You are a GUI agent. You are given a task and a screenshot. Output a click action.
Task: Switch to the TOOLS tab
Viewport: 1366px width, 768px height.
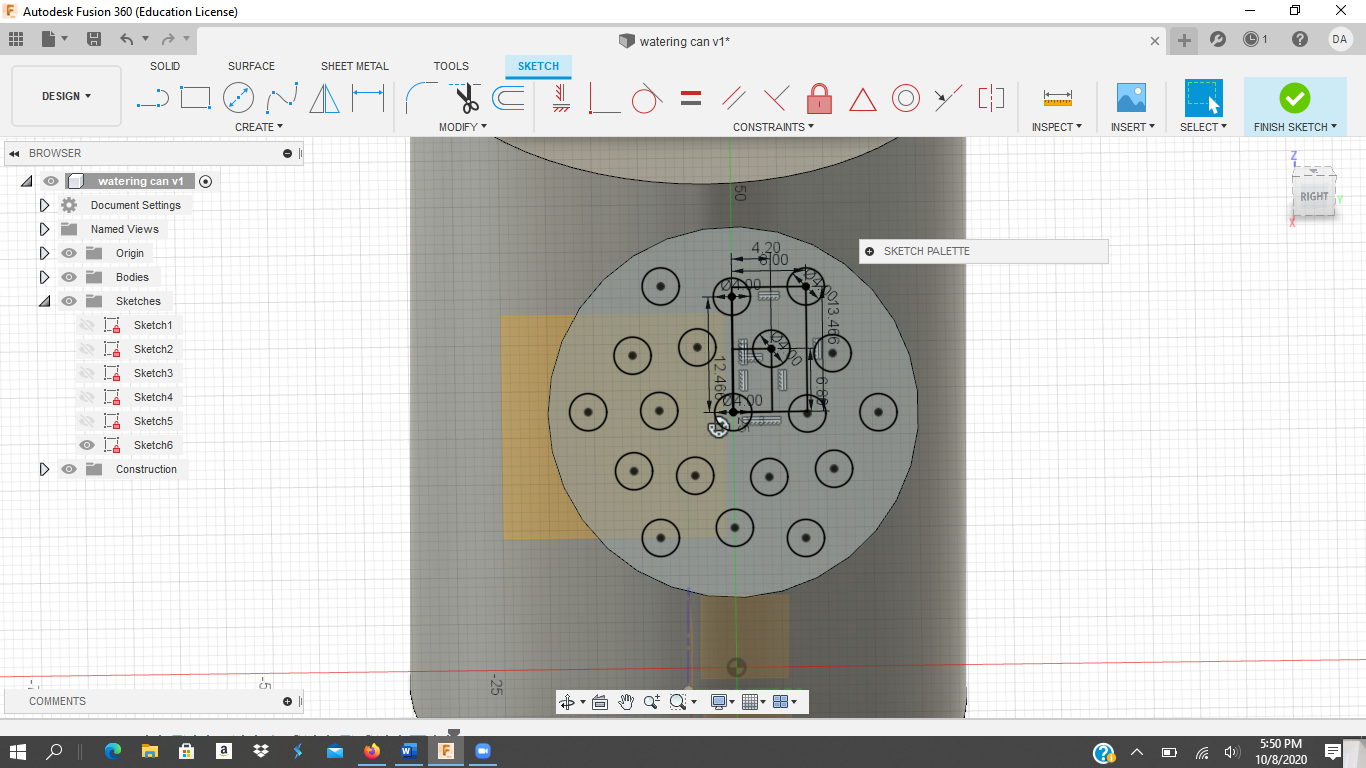tap(451, 66)
